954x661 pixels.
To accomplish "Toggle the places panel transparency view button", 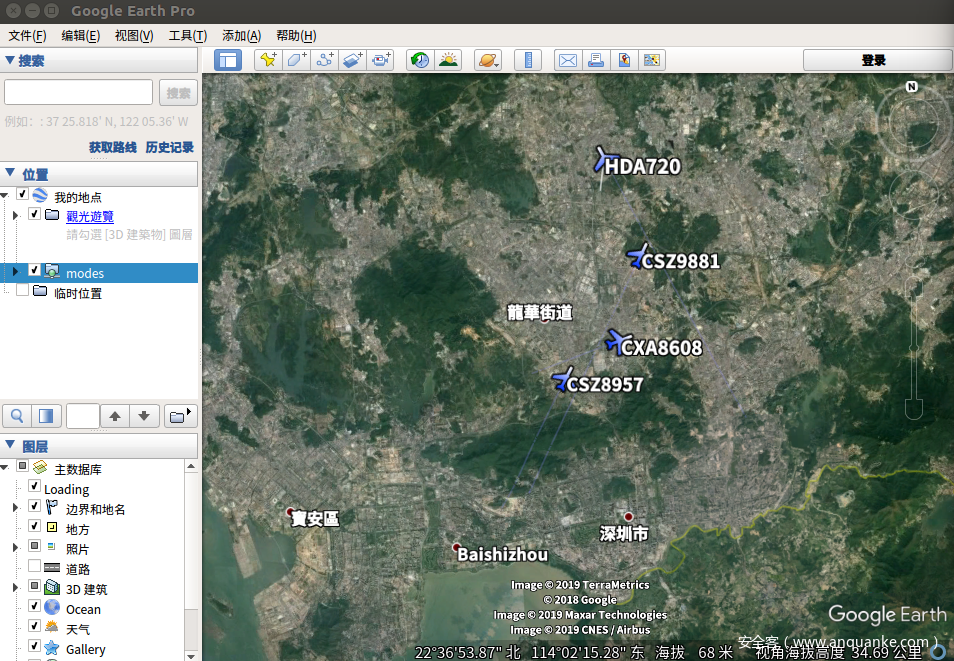I will [46, 416].
